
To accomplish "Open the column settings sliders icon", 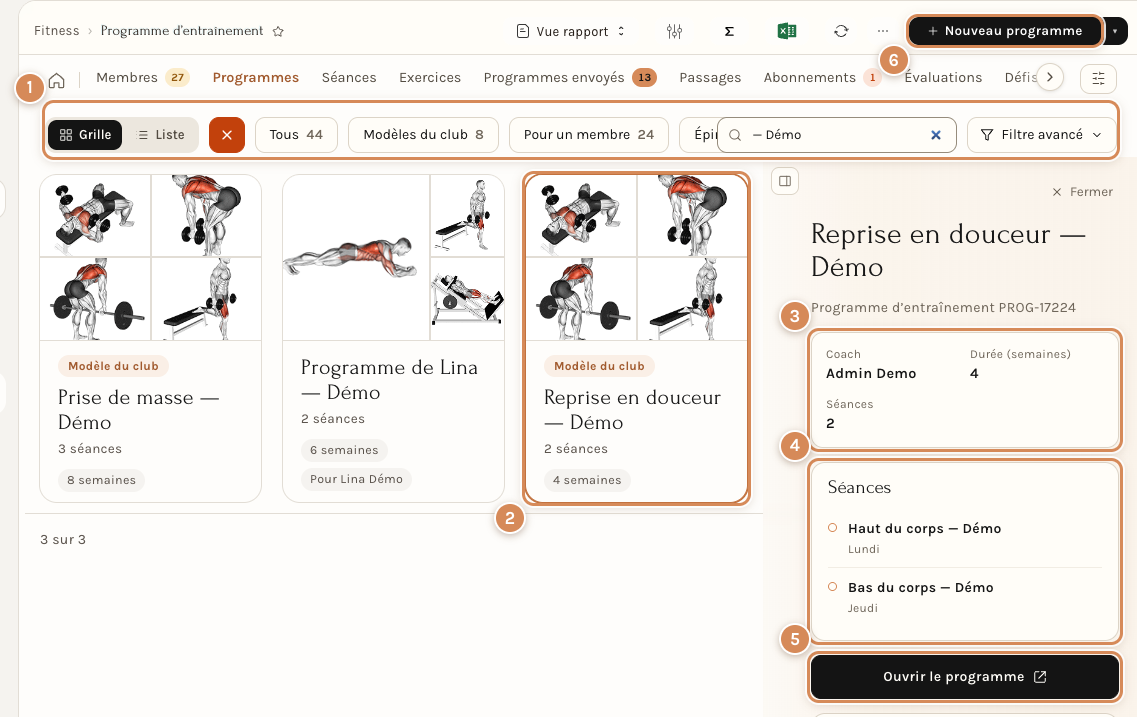I will tap(674, 31).
